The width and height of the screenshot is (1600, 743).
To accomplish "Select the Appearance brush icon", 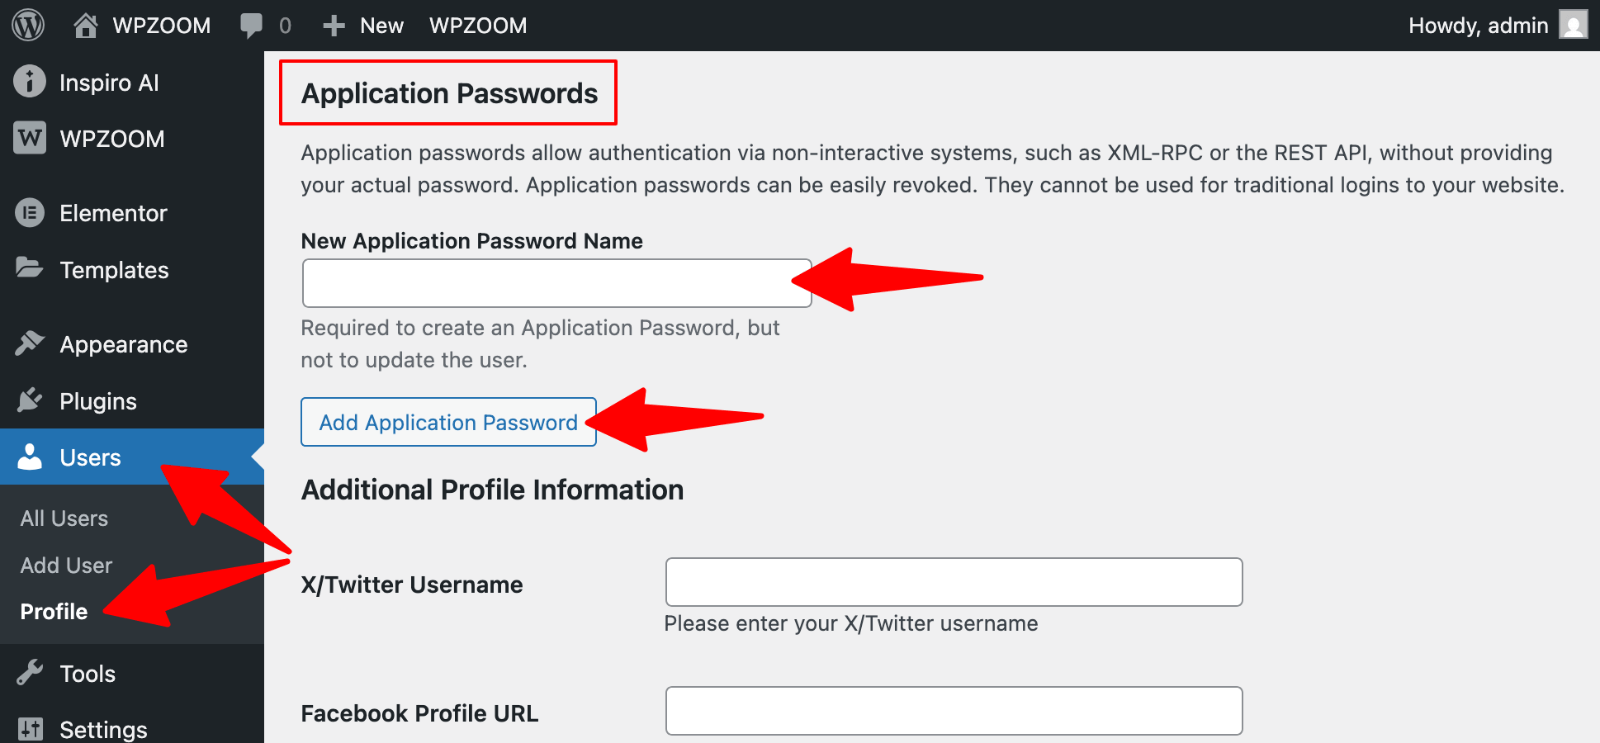I will pos(28,343).
